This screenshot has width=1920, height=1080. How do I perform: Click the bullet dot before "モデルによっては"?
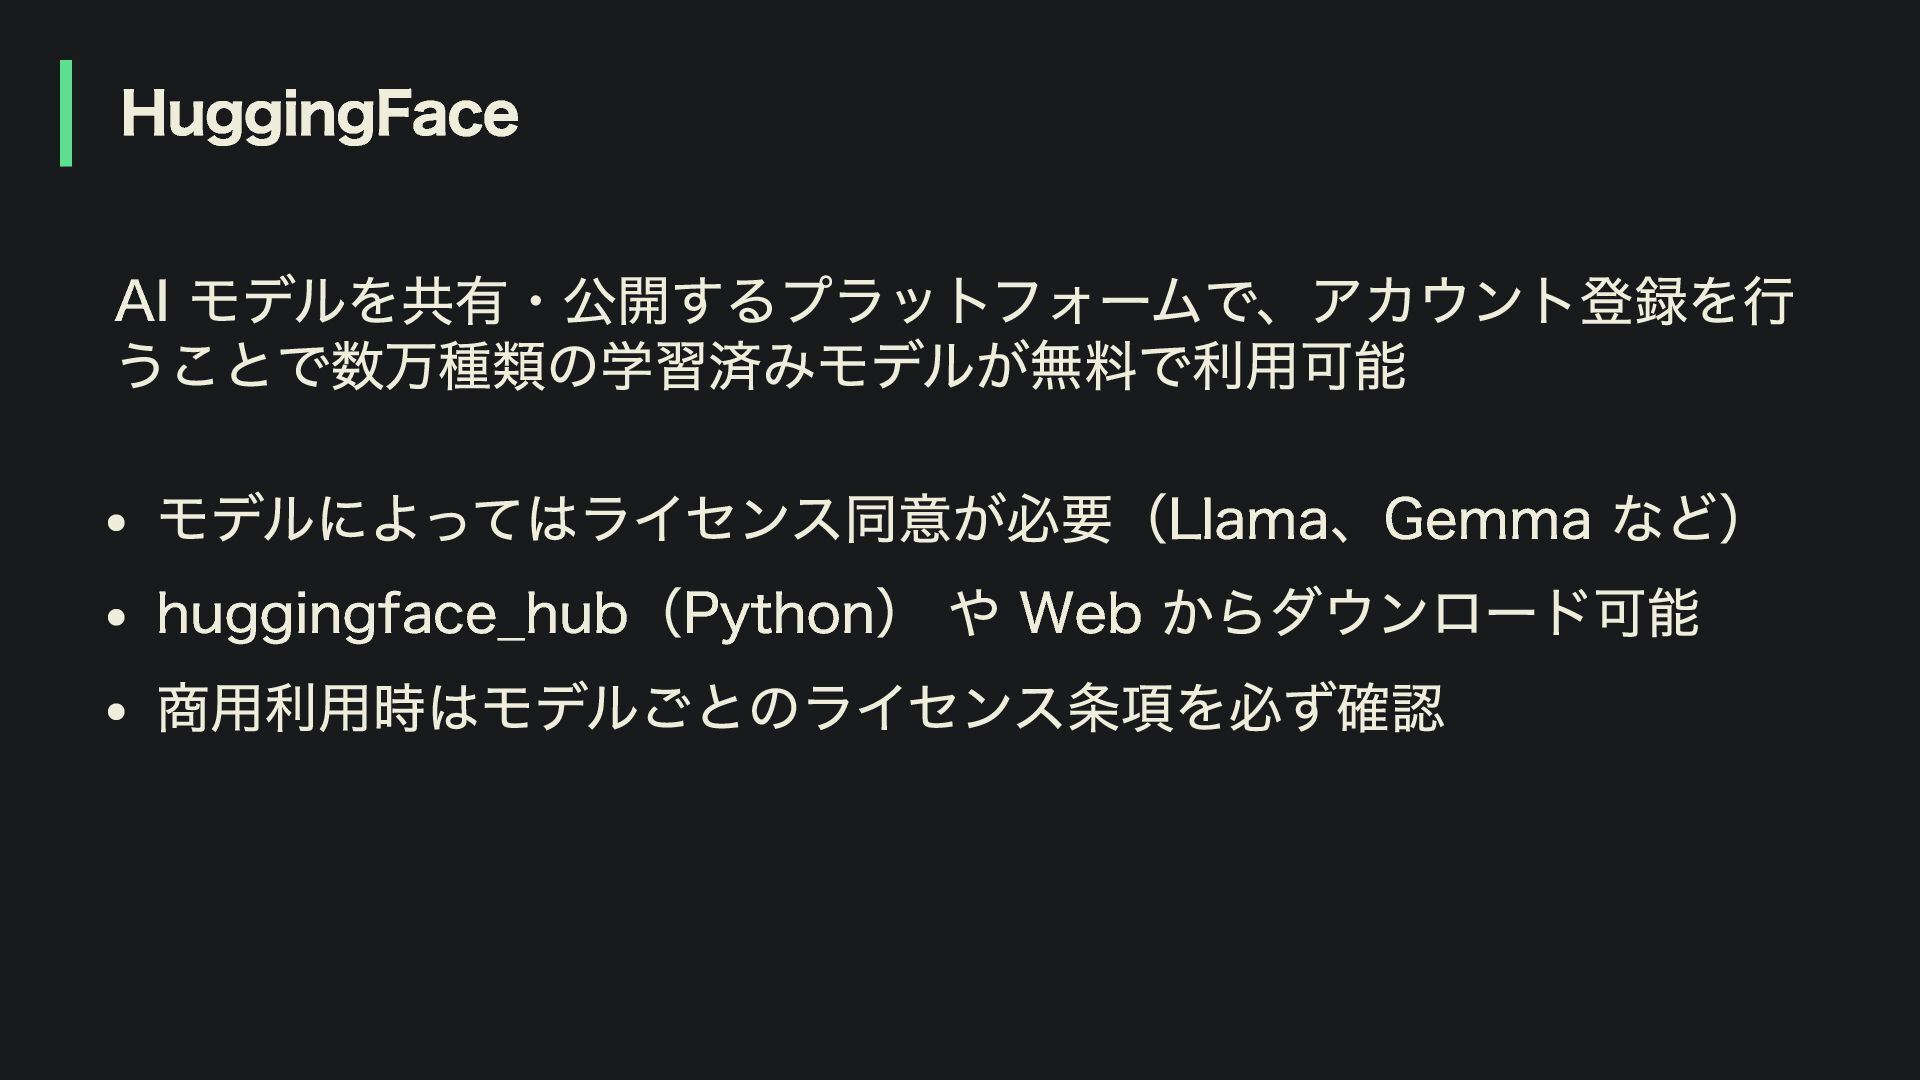tap(117, 523)
